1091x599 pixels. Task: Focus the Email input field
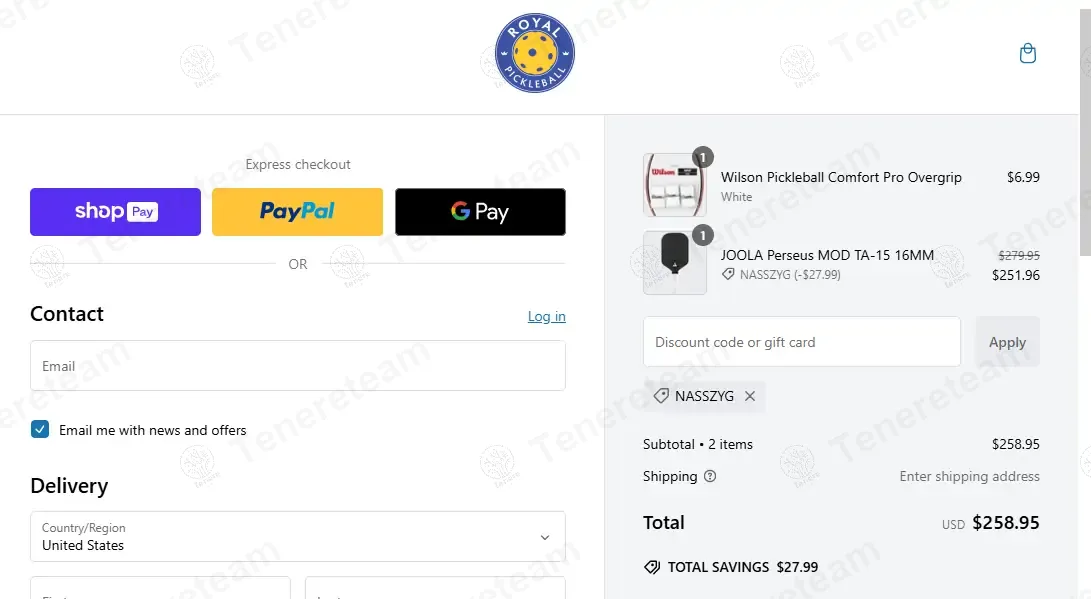pyautogui.click(x=298, y=365)
